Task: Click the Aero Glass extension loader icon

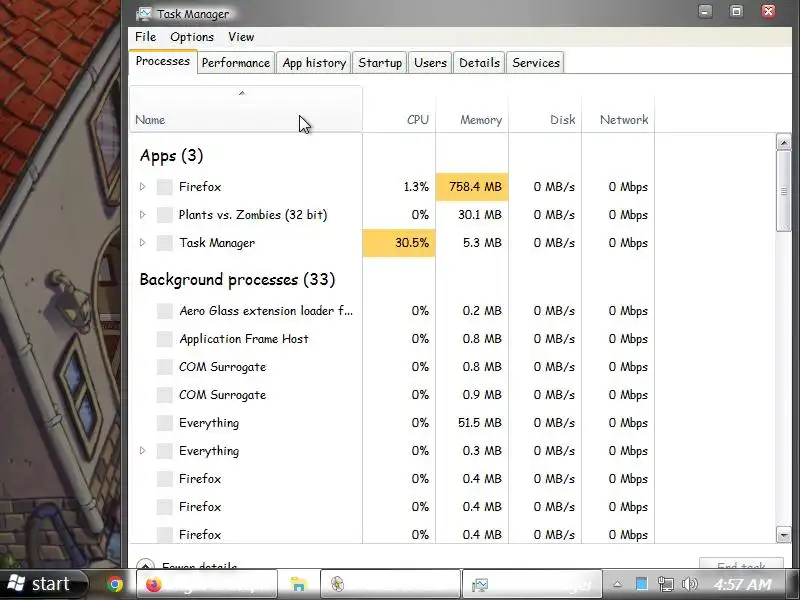Action: tap(164, 311)
